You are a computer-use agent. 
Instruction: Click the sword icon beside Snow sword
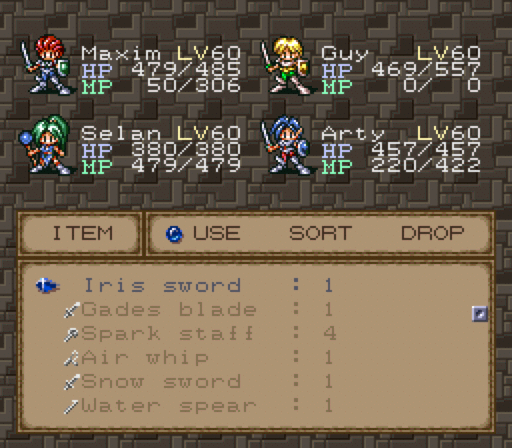click(x=72, y=382)
